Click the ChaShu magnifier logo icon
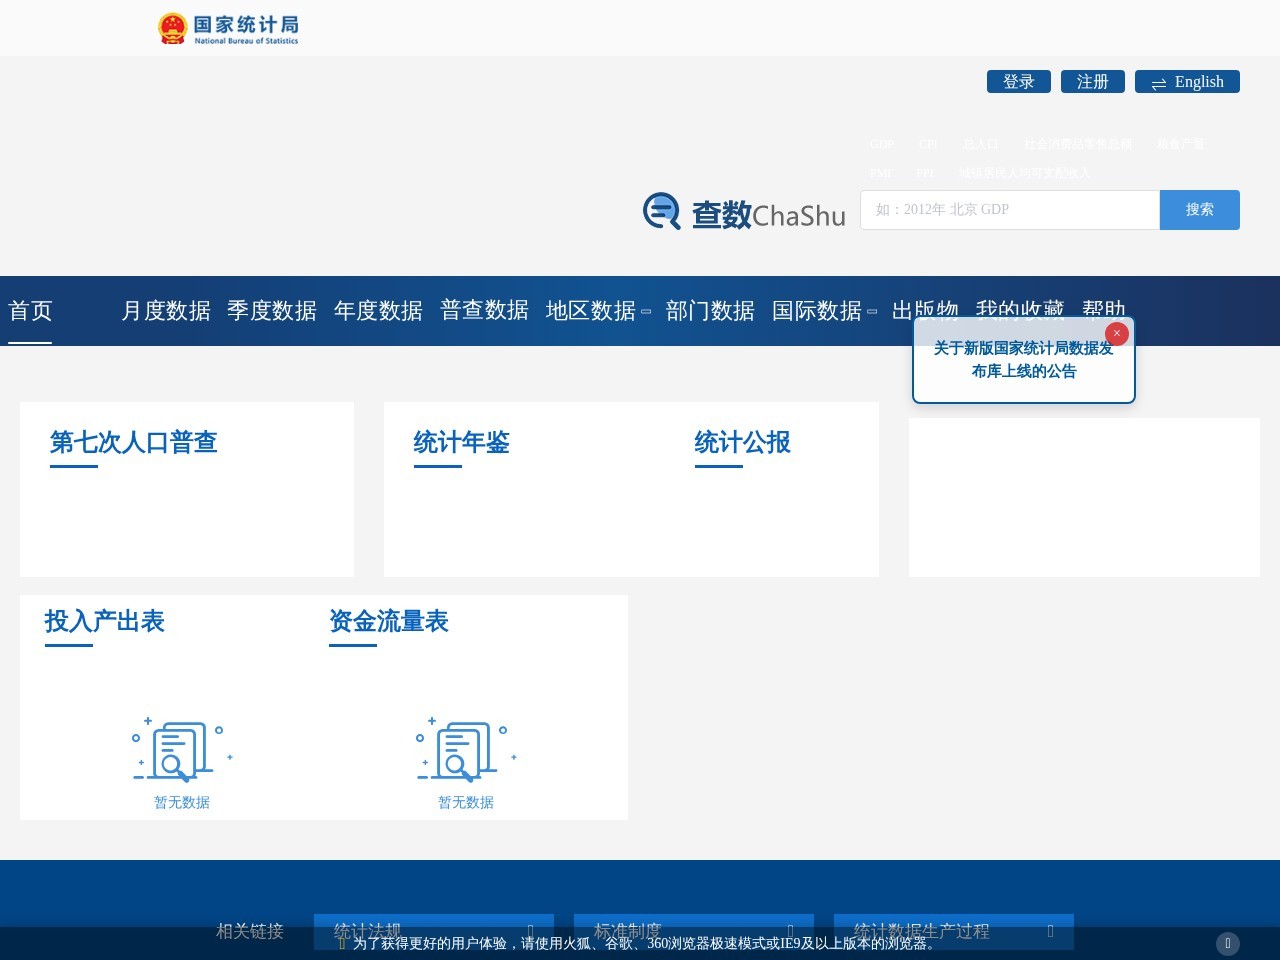The height and width of the screenshot is (960, 1280). point(662,211)
